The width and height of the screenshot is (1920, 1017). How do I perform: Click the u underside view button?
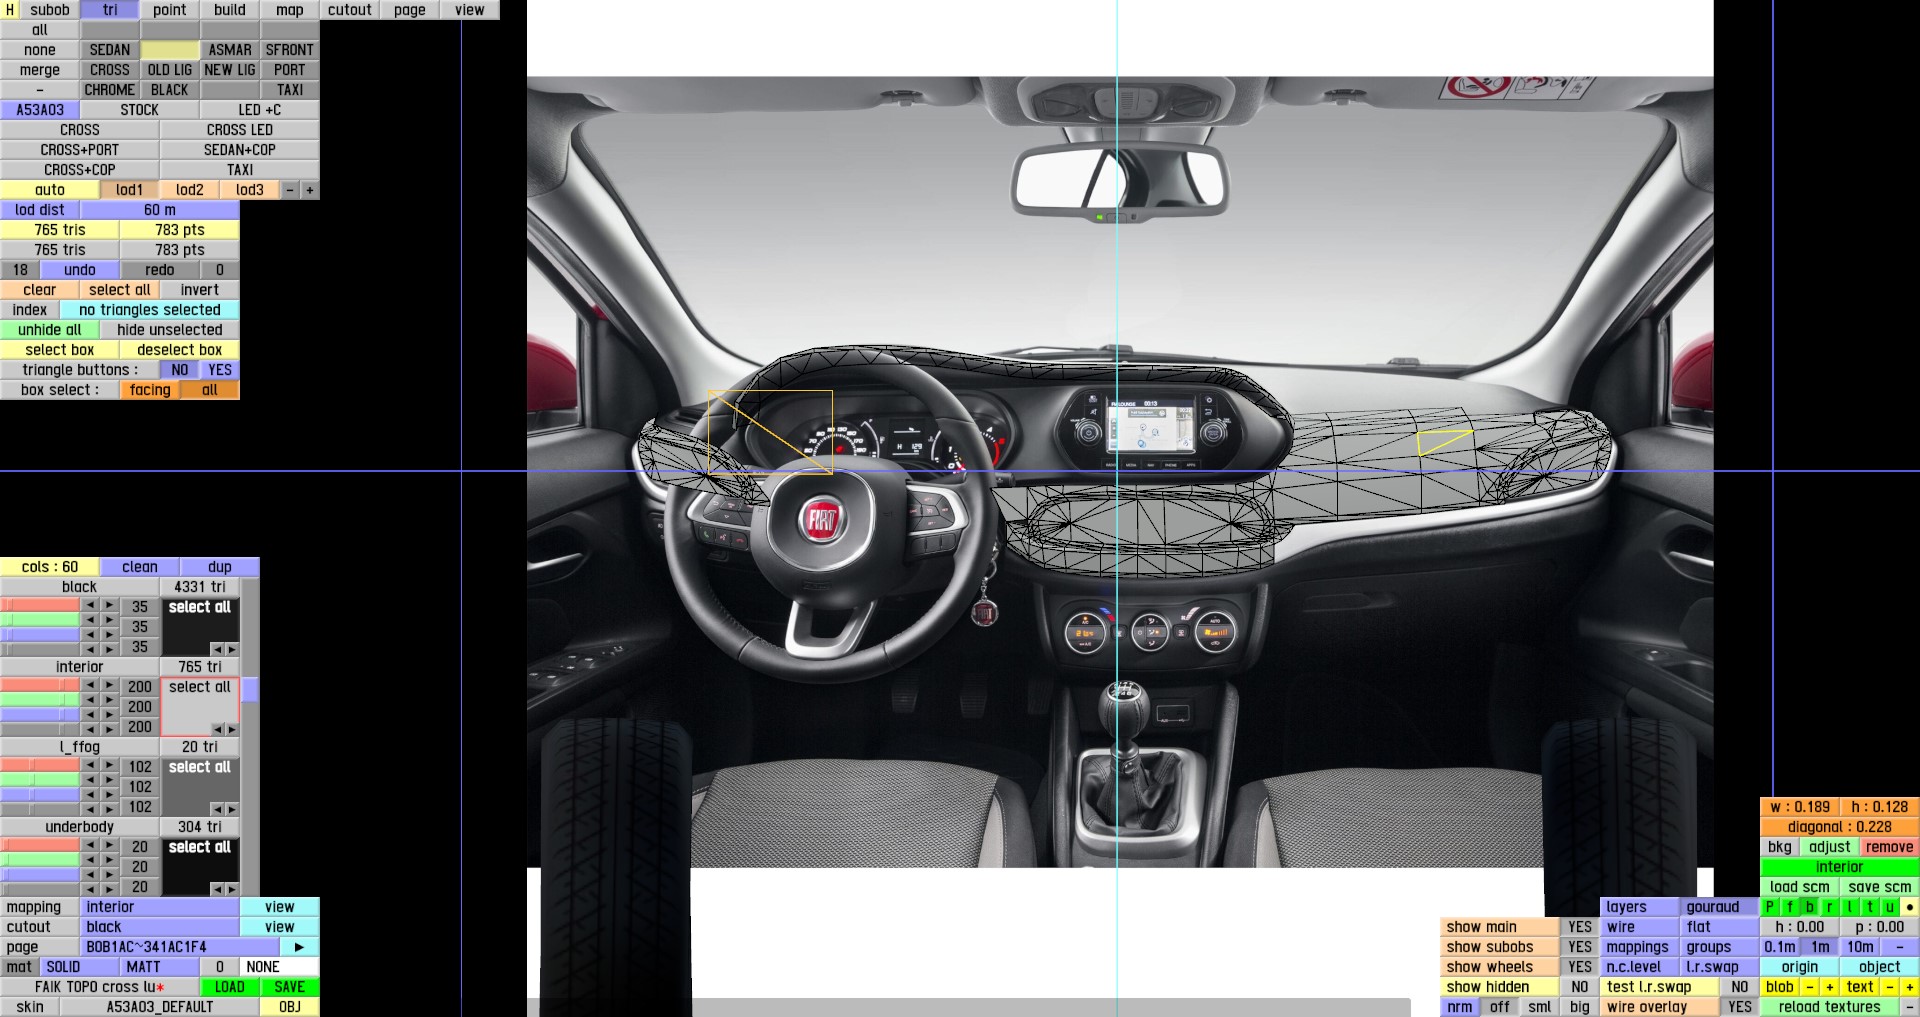(x=1890, y=907)
